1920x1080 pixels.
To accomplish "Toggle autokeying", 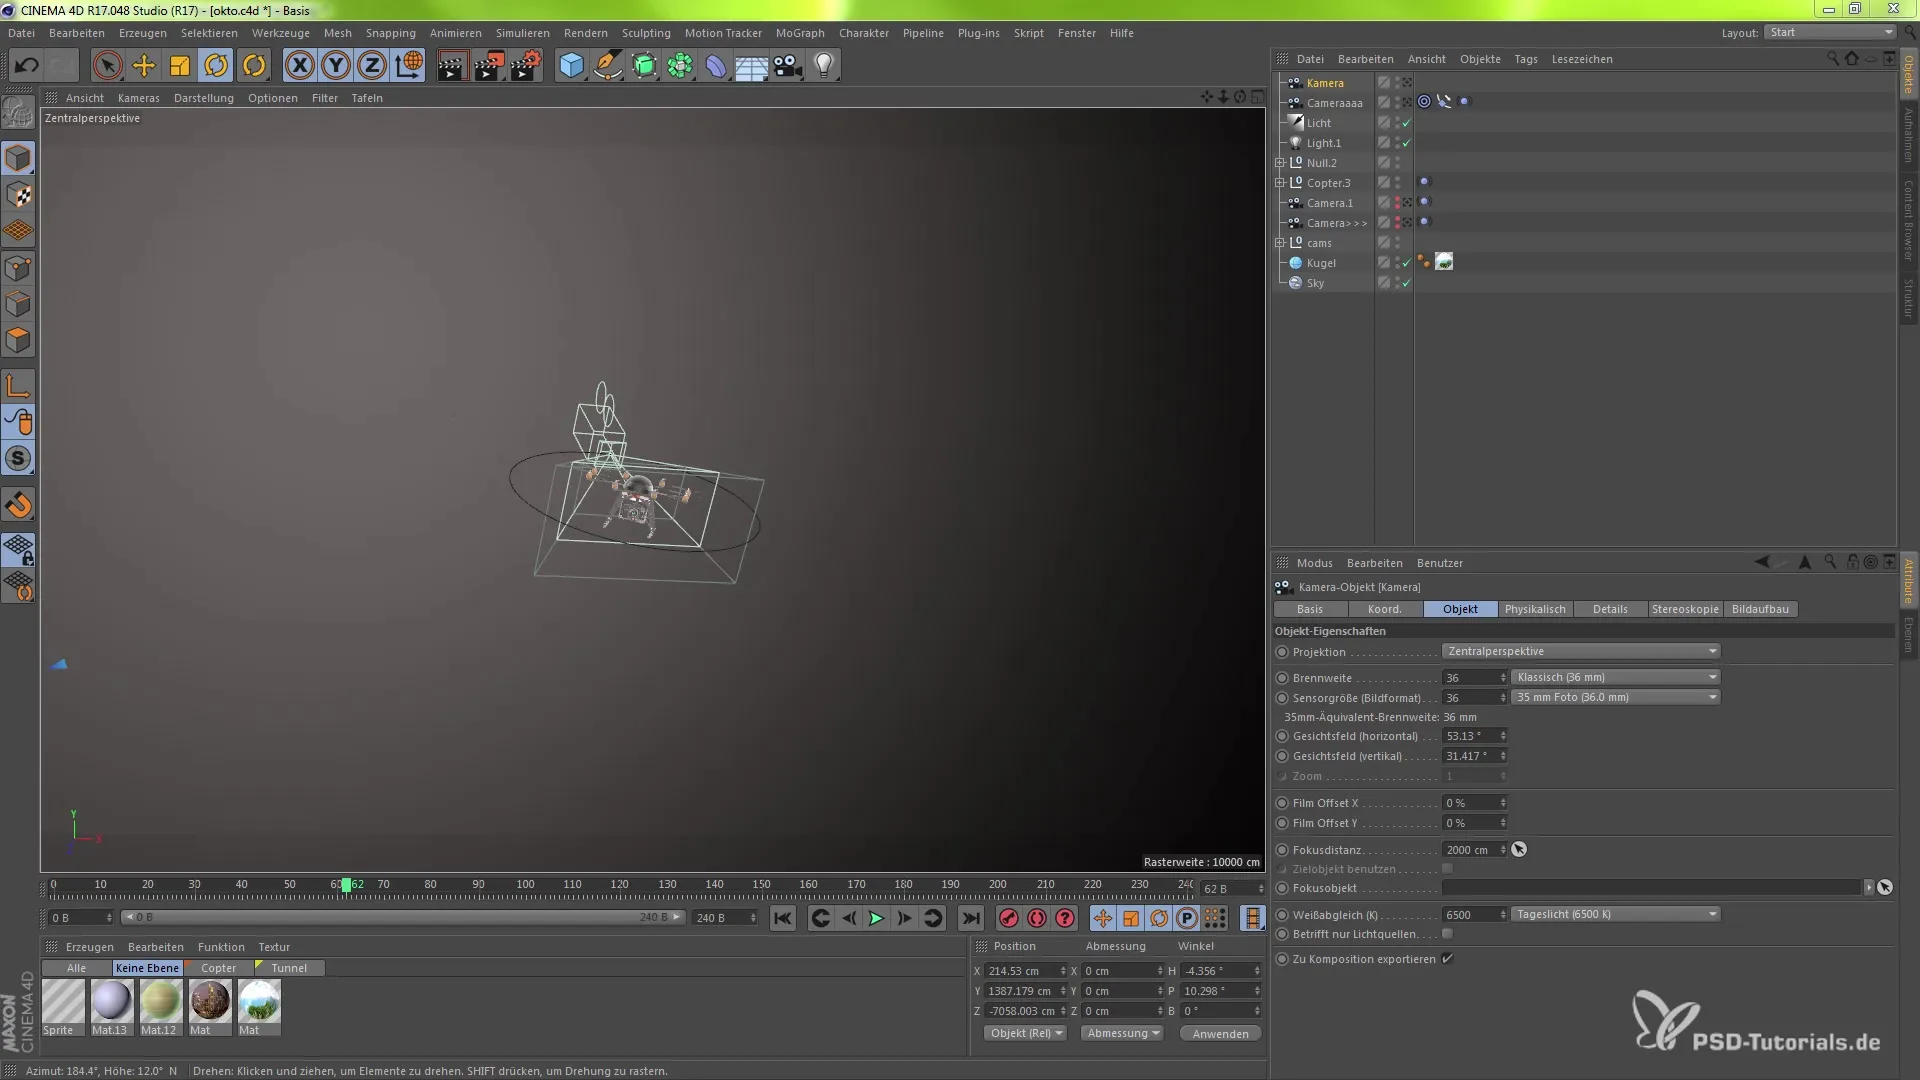I will pos(1037,918).
